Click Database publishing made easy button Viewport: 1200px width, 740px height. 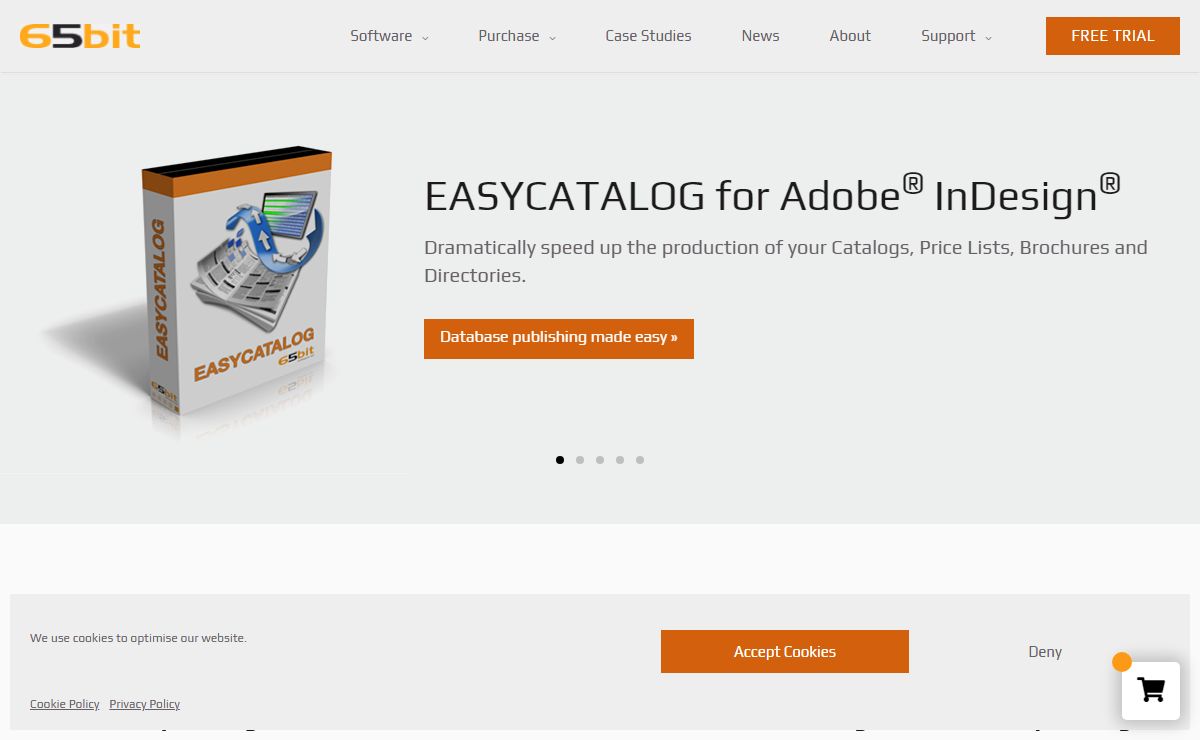(x=559, y=338)
